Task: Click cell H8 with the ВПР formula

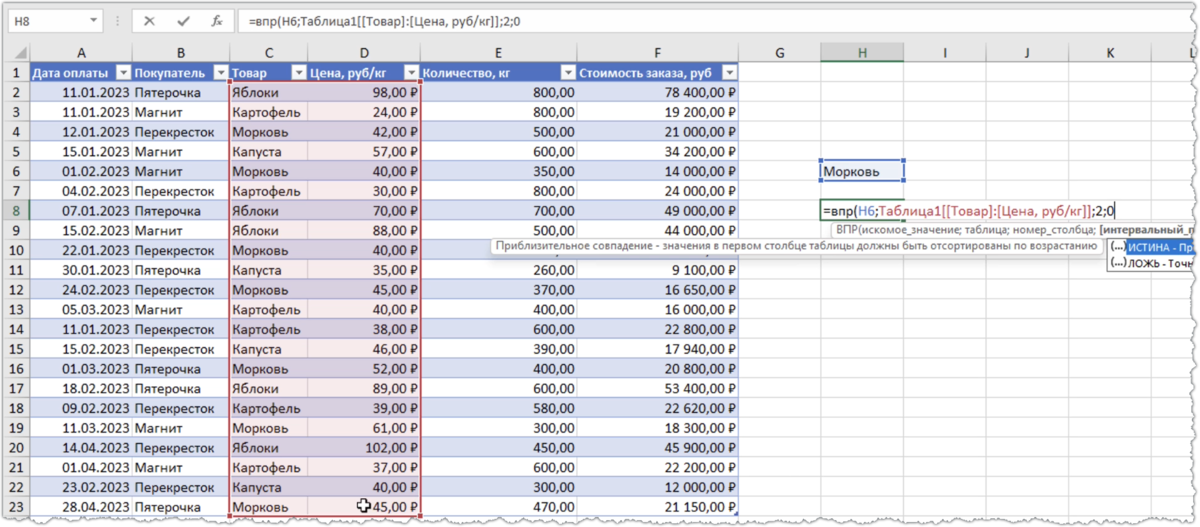Action: [x=861, y=211]
